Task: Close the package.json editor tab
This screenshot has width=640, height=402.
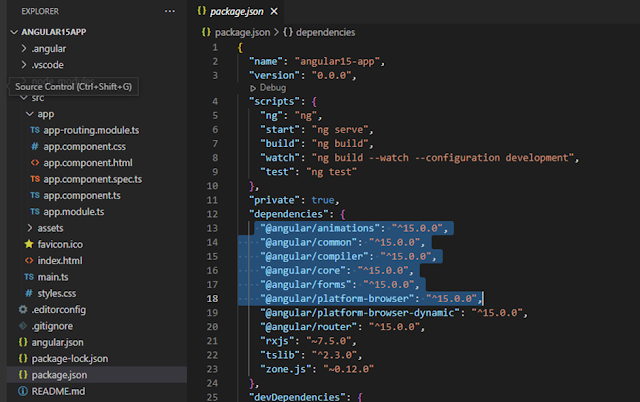Action: pos(274,11)
